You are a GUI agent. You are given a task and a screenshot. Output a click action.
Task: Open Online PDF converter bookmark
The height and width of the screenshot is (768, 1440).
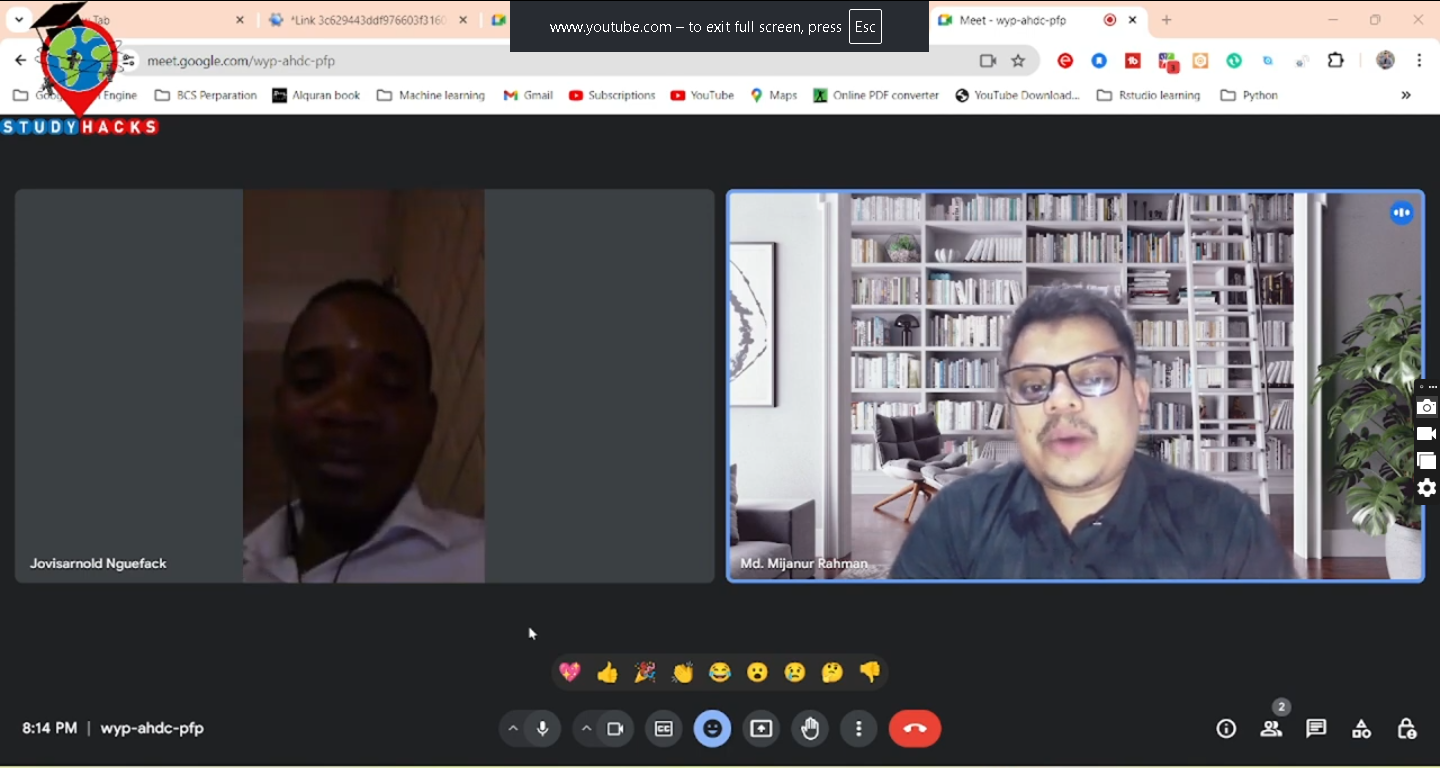[876, 95]
